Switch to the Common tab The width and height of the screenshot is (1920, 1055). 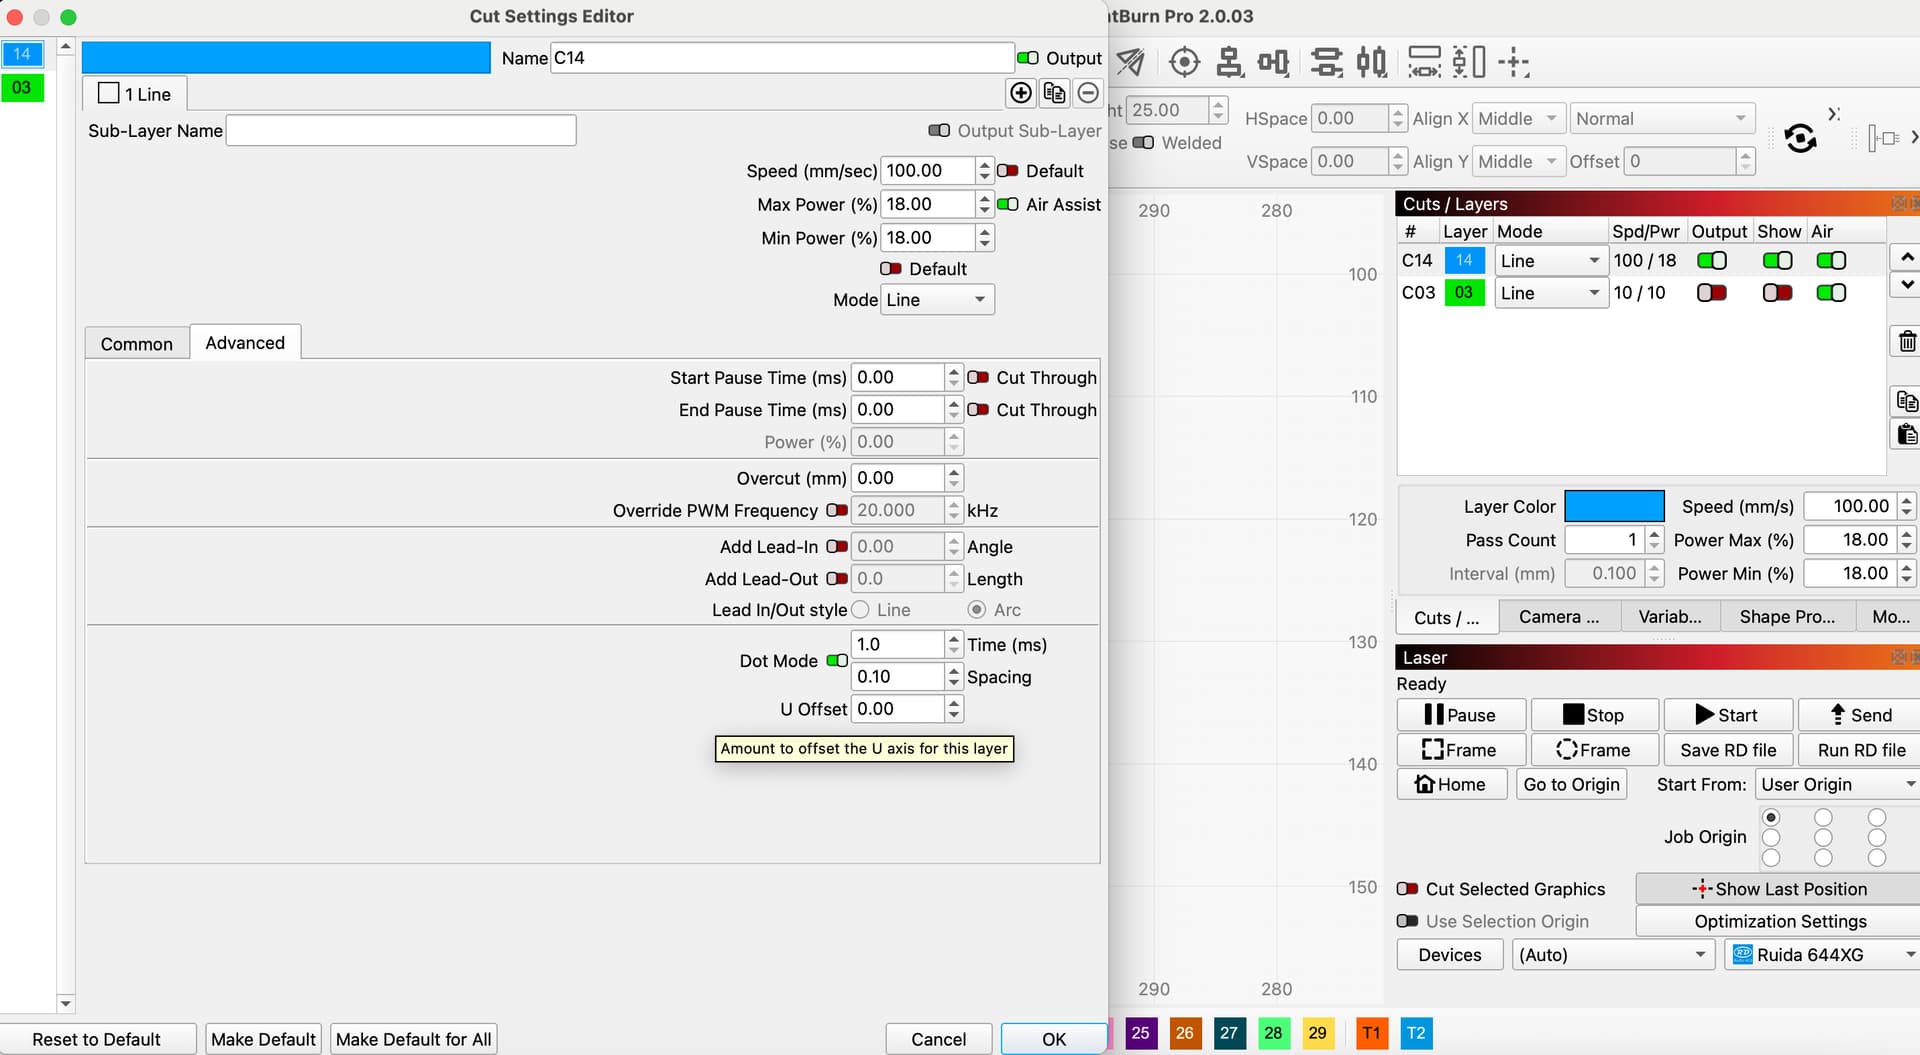[137, 343]
